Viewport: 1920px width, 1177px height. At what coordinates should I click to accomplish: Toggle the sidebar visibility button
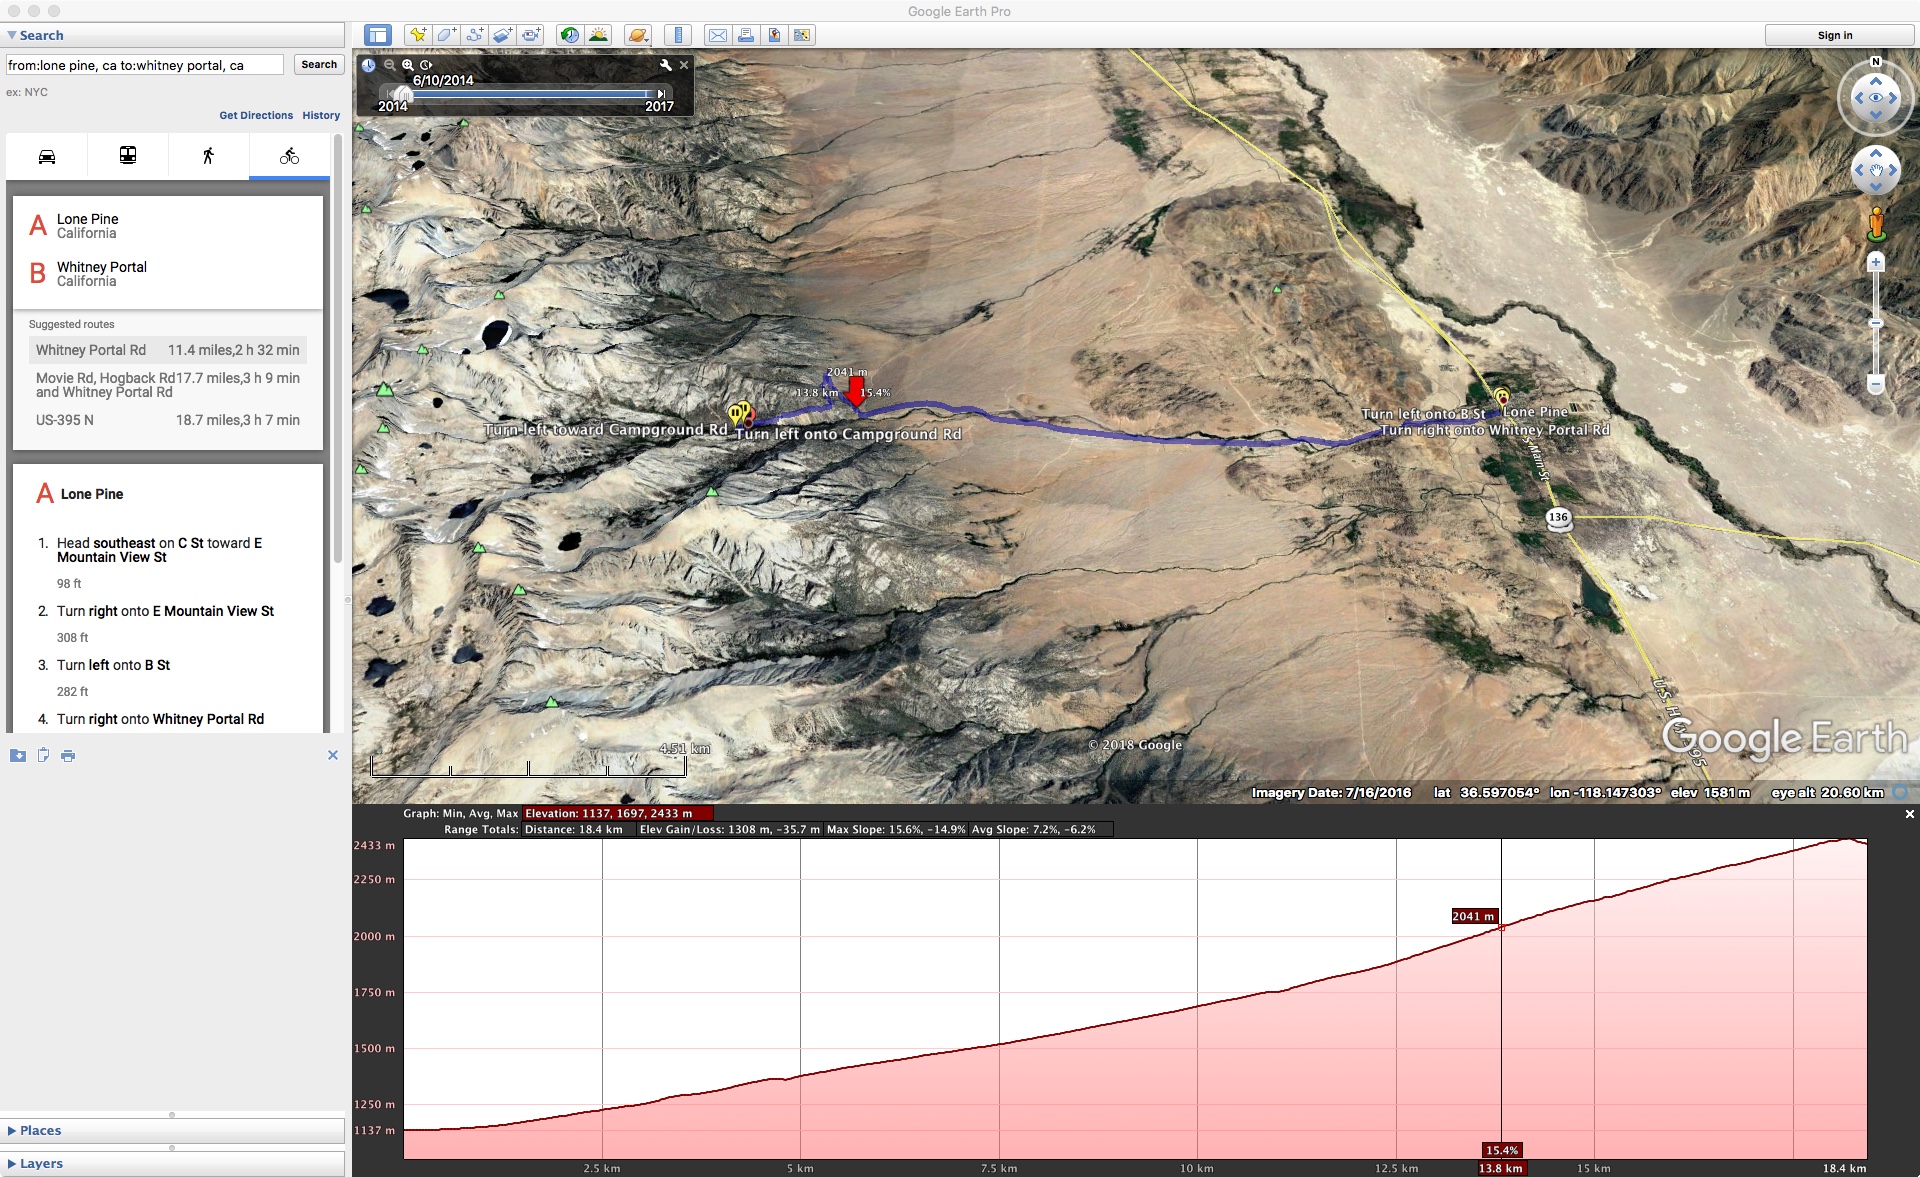click(377, 35)
